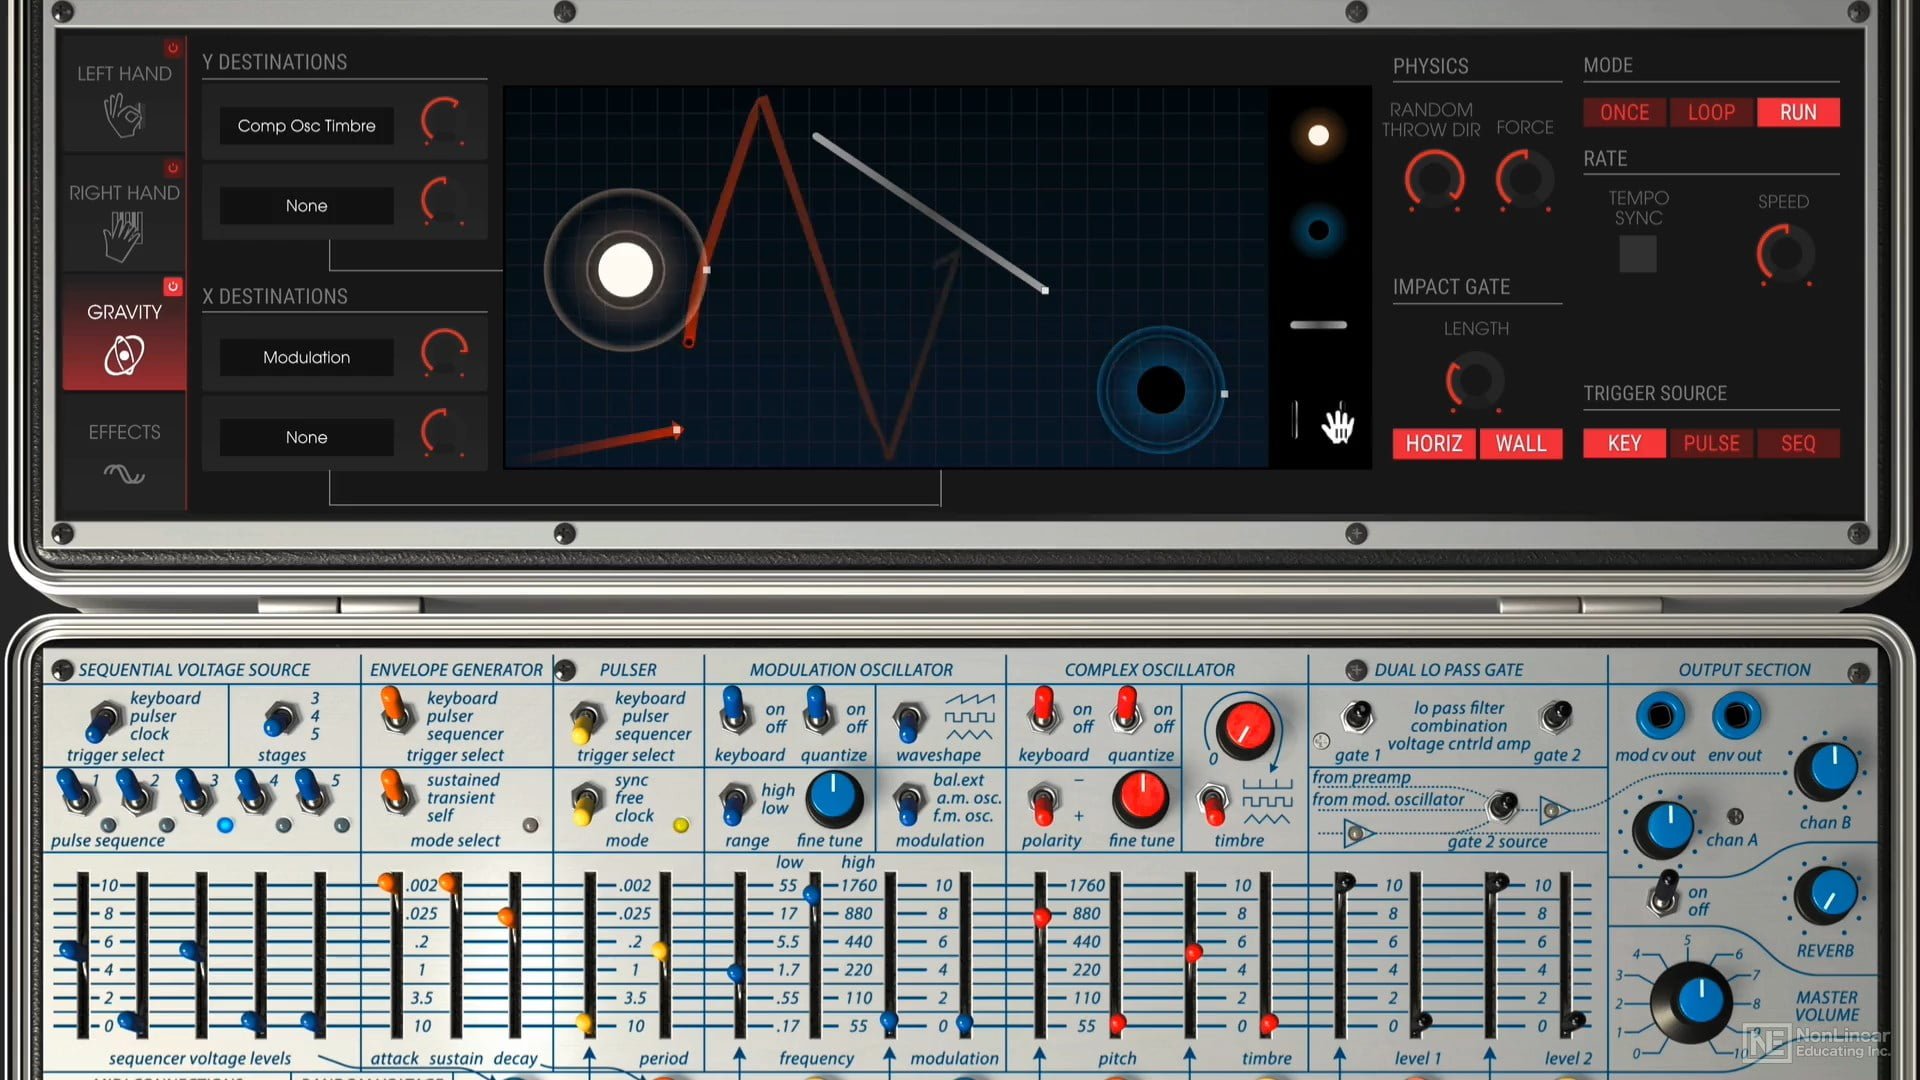Click the WALL boundary mode icon
This screenshot has width=1920, height=1080.
pyautogui.click(x=1520, y=443)
